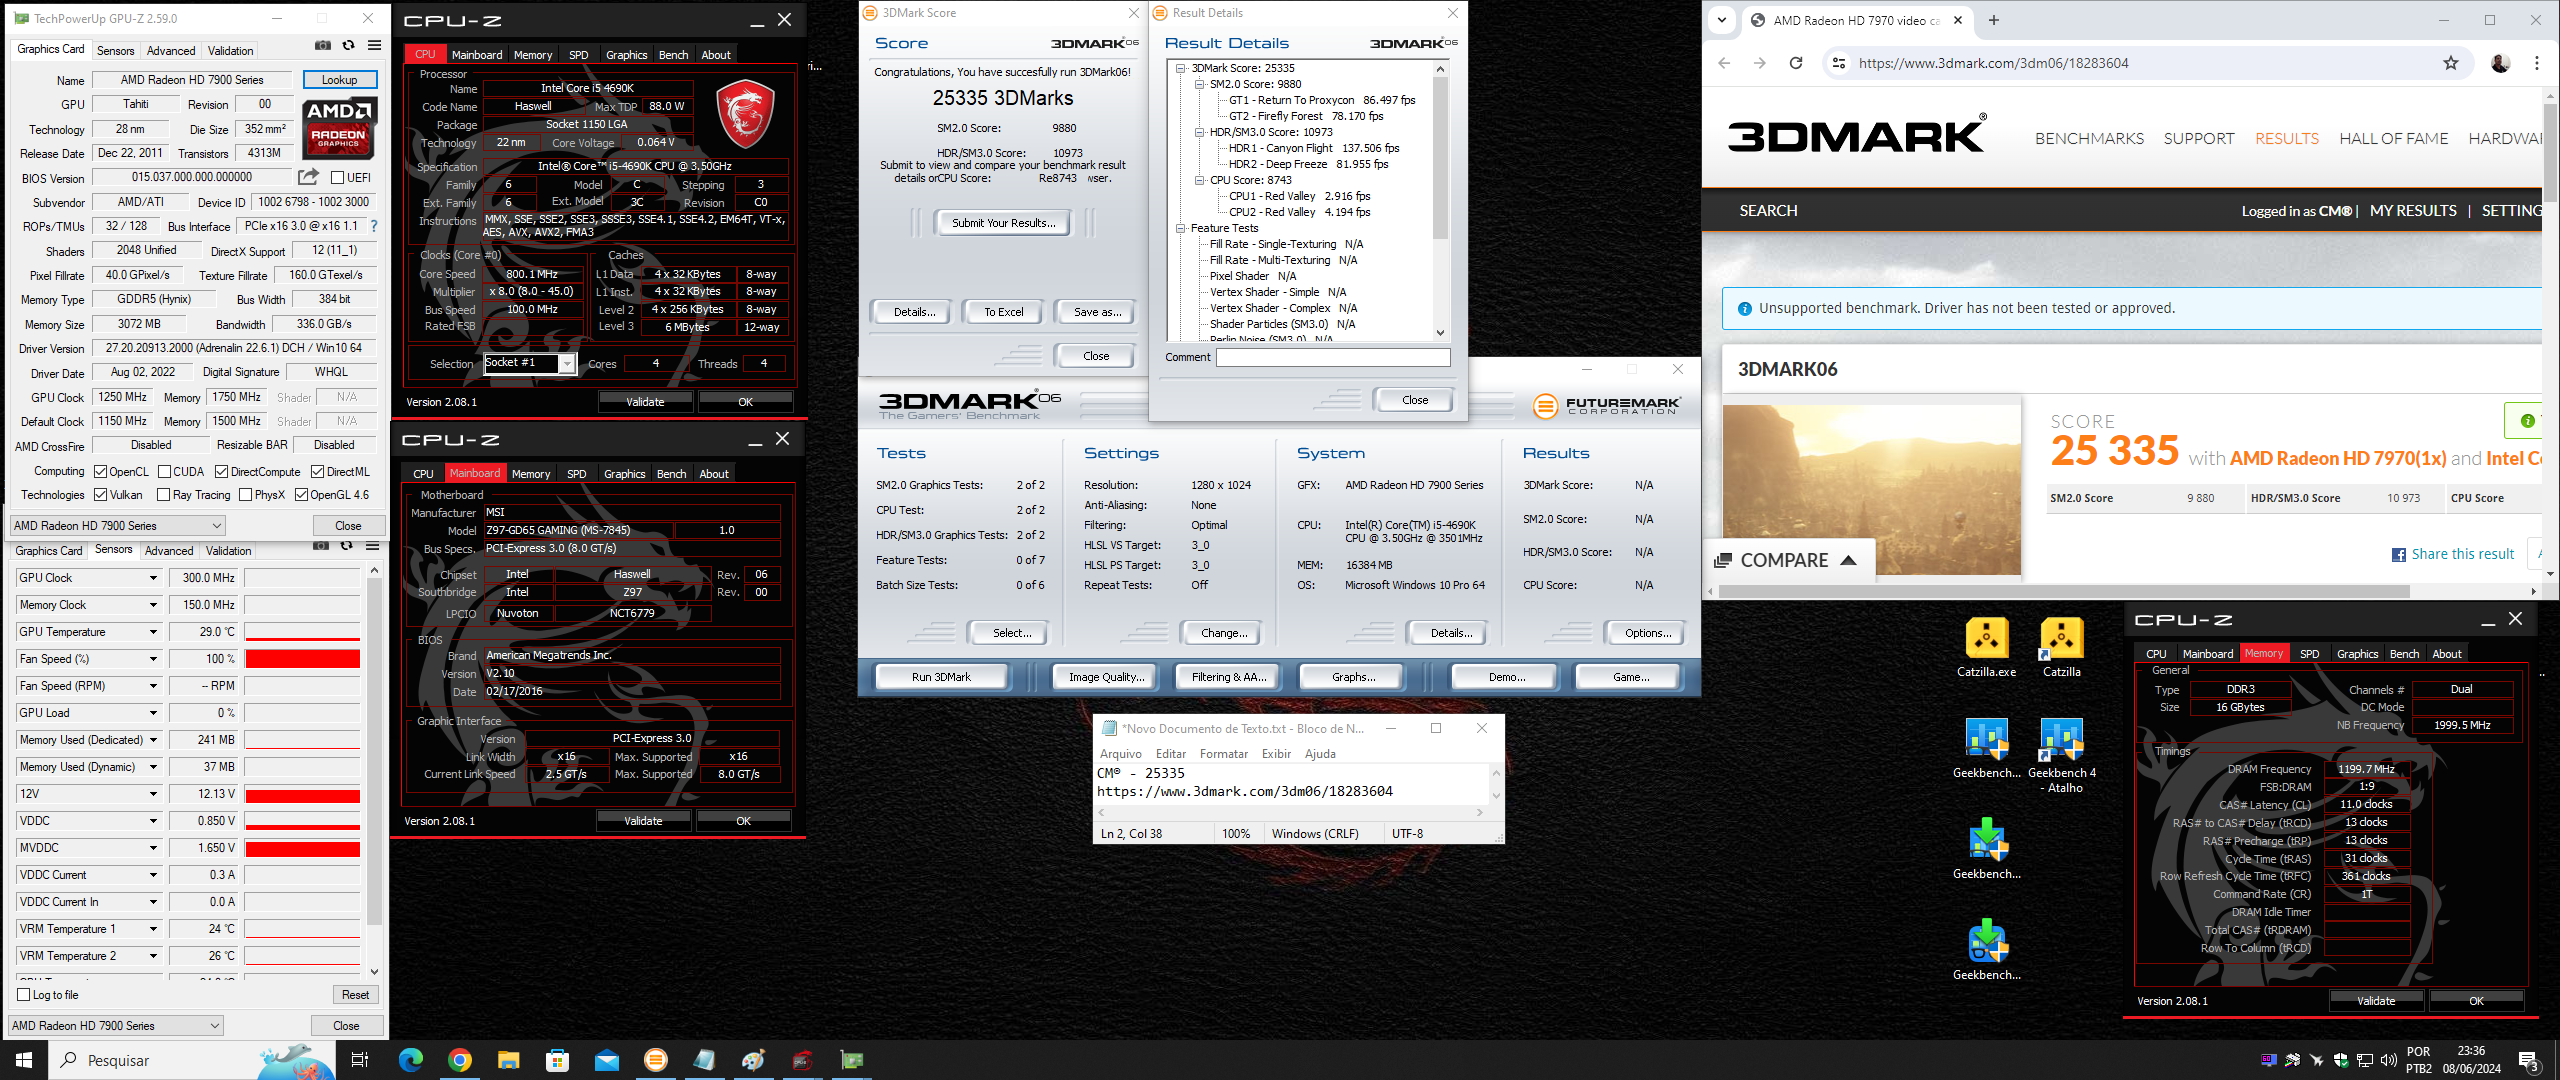The width and height of the screenshot is (2560, 1080).
Task: Click the Run 3DMark button
Action: click(x=941, y=677)
